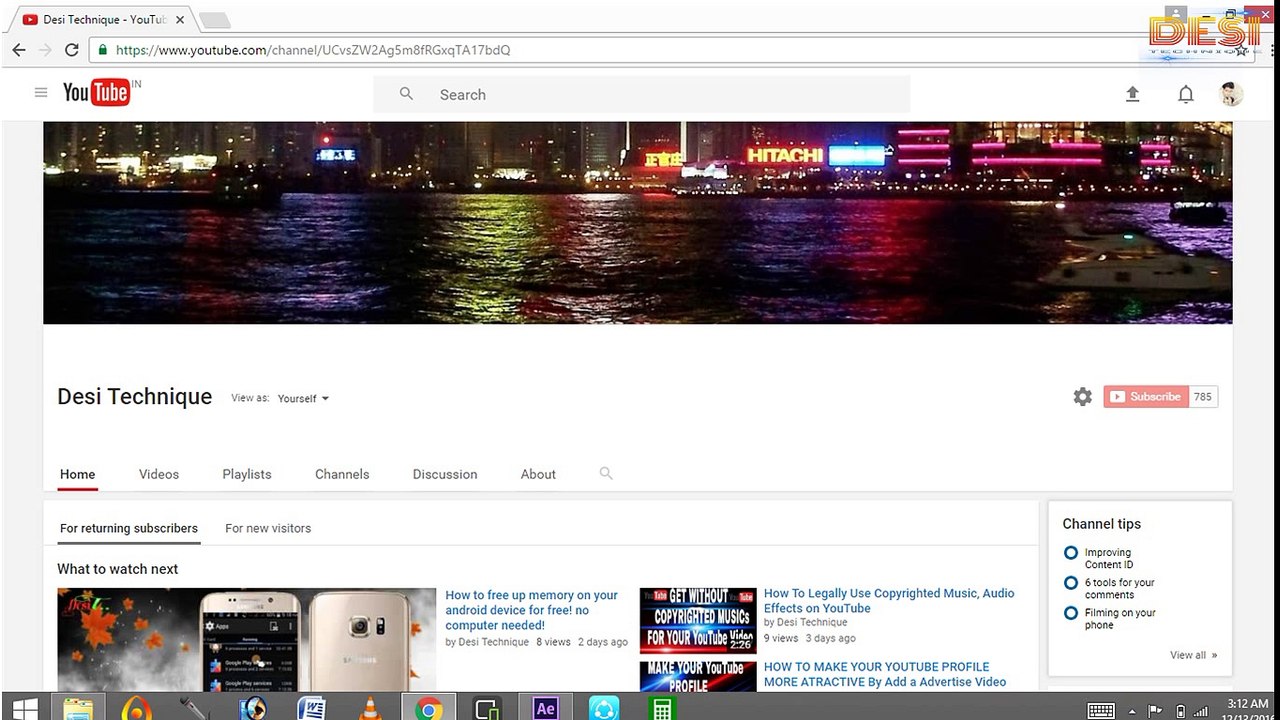1280x720 pixels.
Task: Play the 'Make Your YouTube Profile' thumbnail
Action: 698,675
